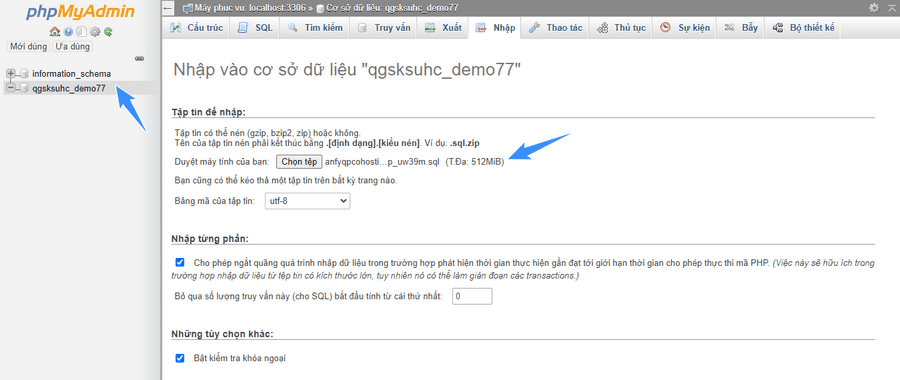This screenshot has height=380, width=900.
Task: Click the database icon beside qgsksuhc_demo77
Action: tap(24, 88)
